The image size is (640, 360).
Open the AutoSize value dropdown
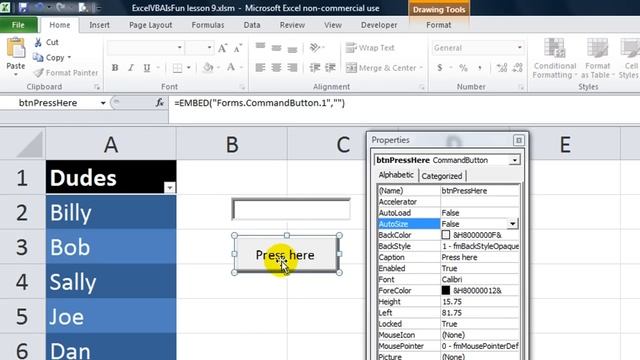point(512,224)
